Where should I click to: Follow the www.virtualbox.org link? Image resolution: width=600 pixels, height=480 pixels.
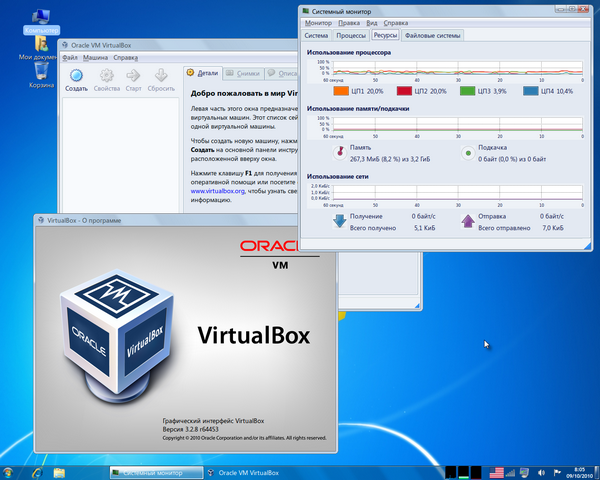pyautogui.click(x=217, y=191)
